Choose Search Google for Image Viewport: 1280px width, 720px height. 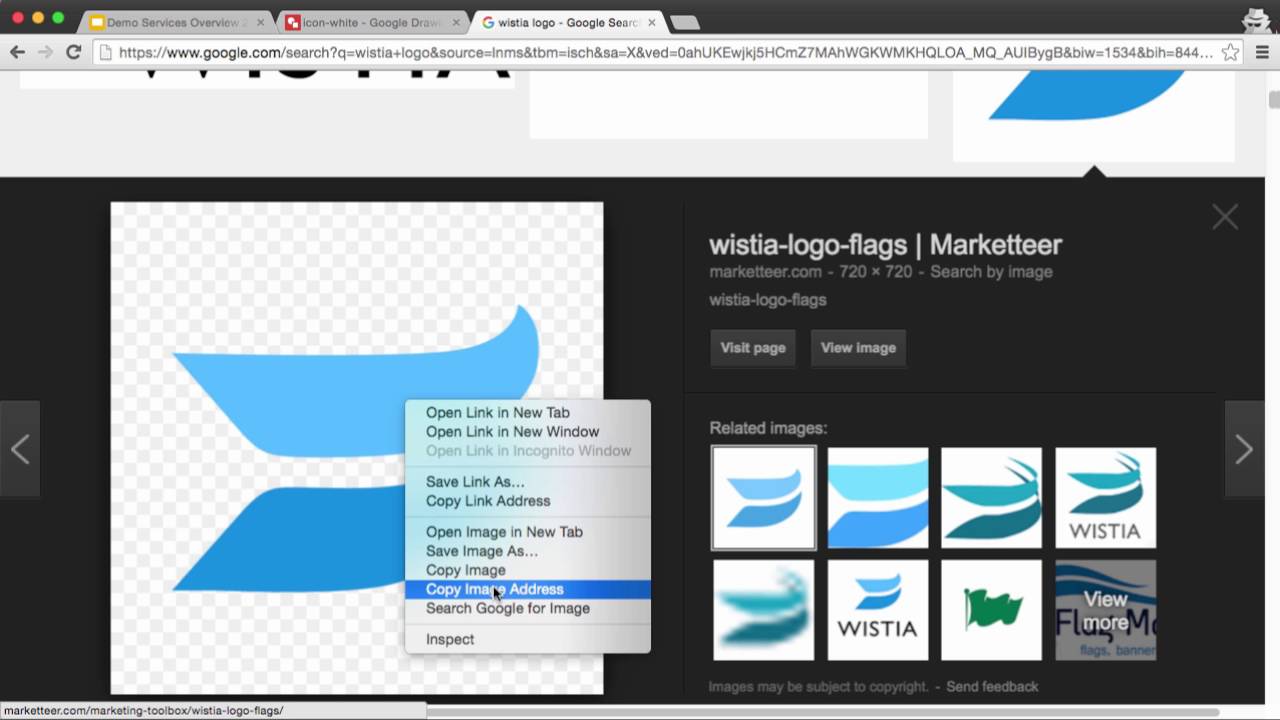tap(508, 608)
